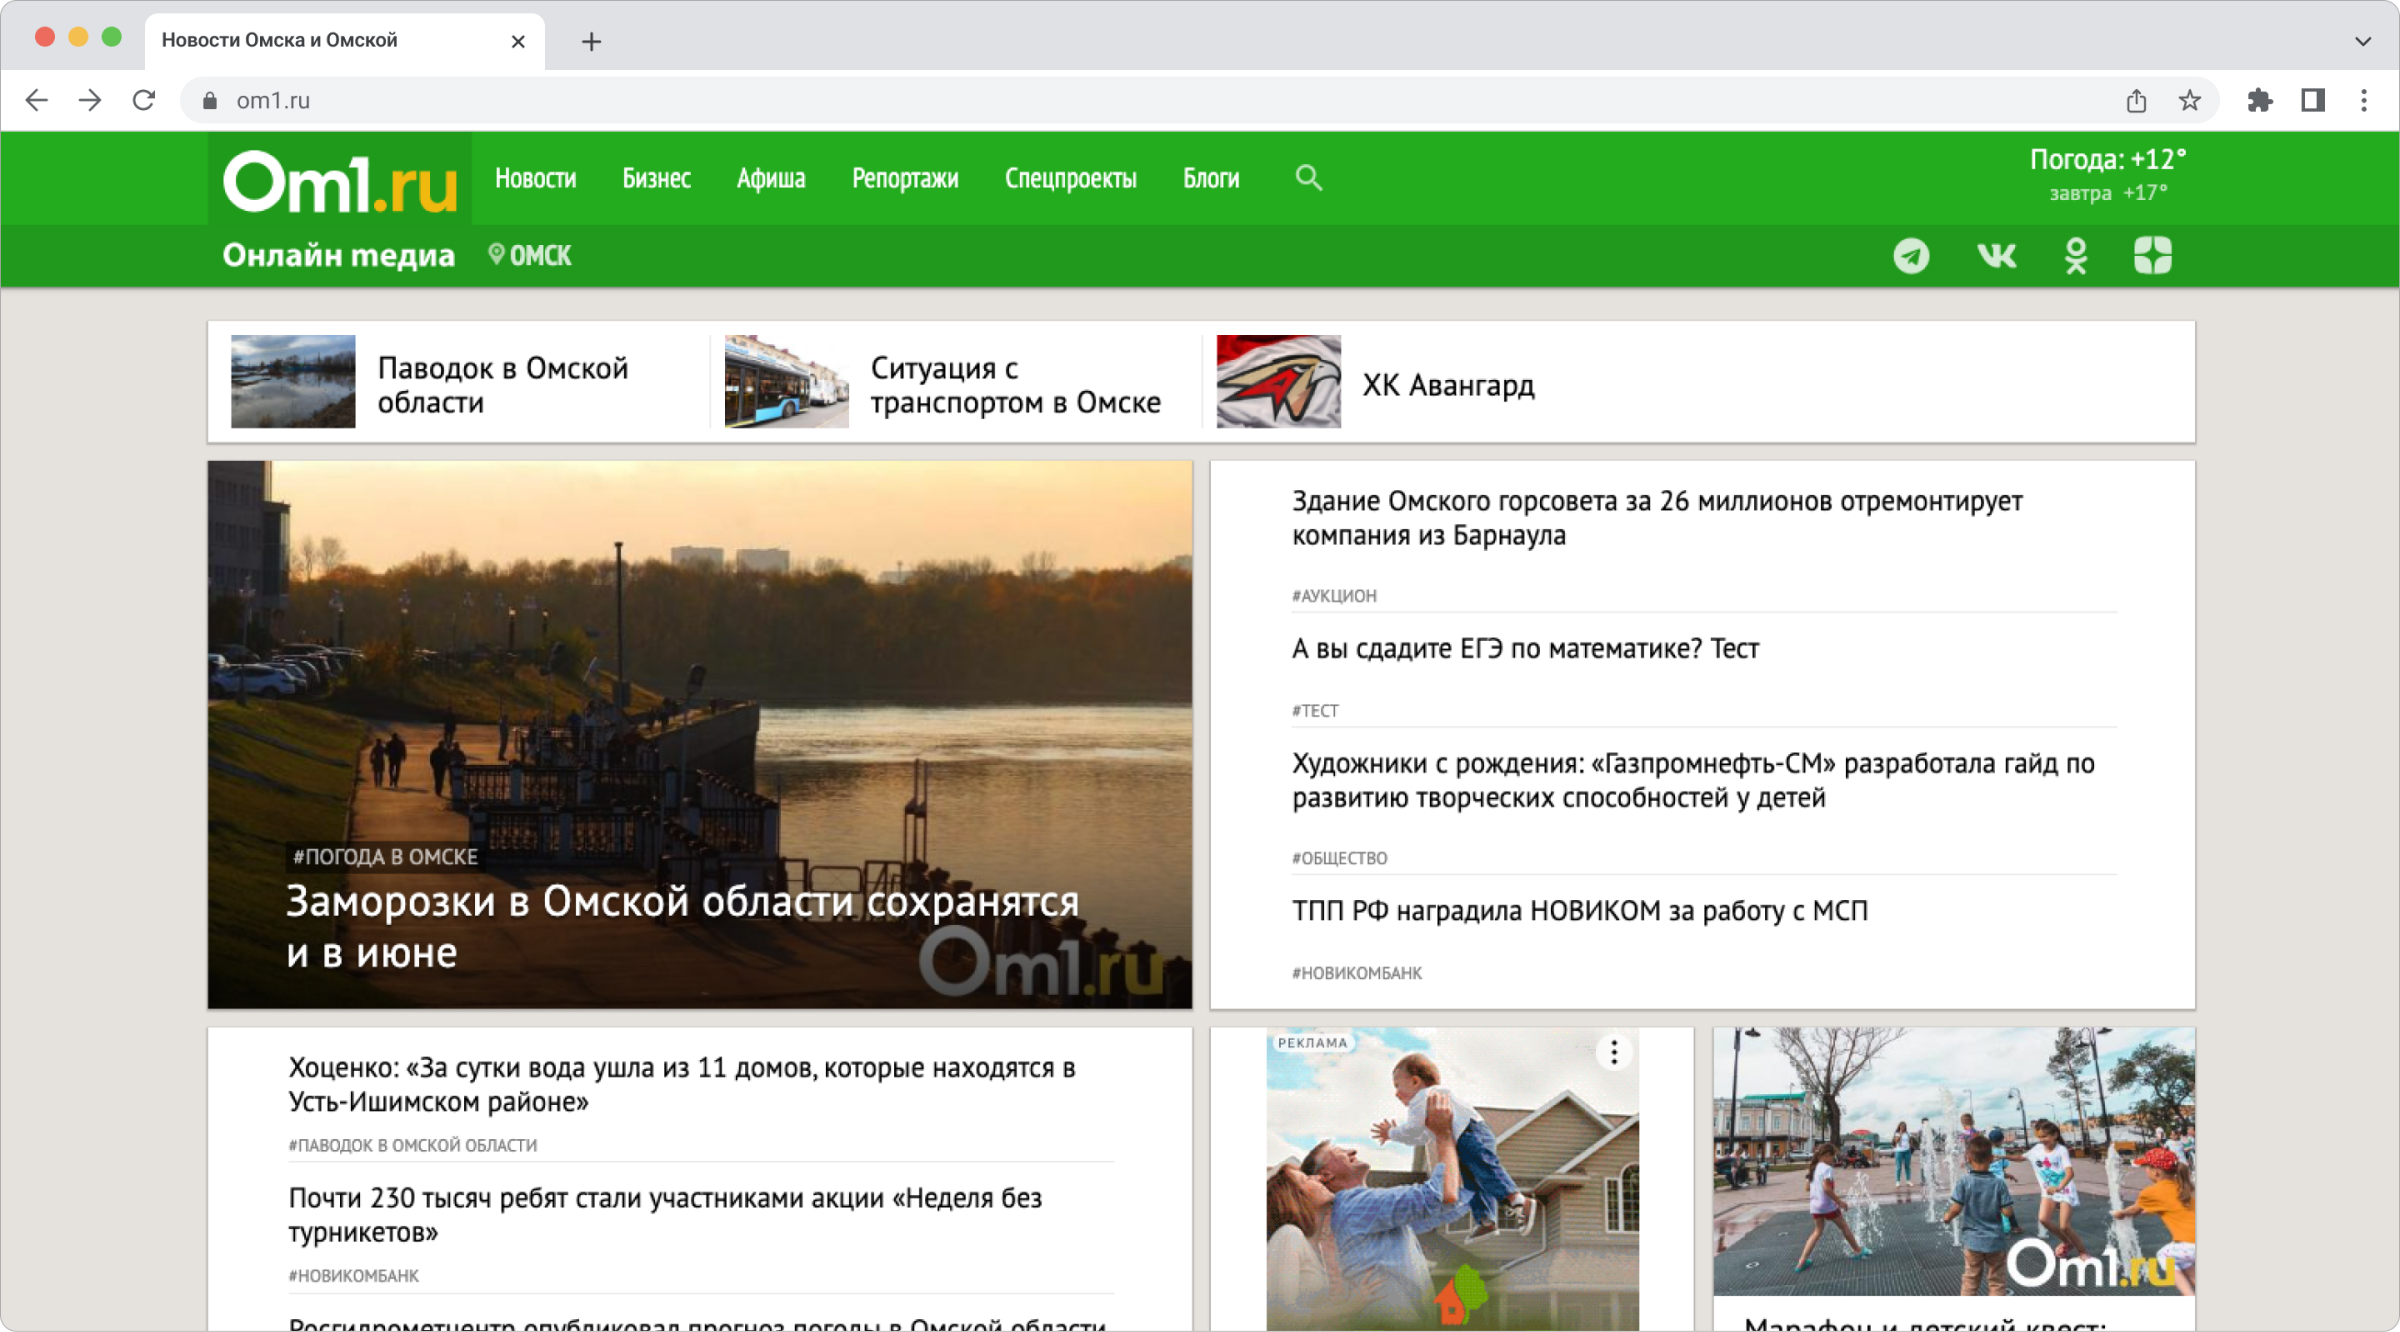Open the Блоги section
The image size is (2400, 1332).
[x=1211, y=178]
